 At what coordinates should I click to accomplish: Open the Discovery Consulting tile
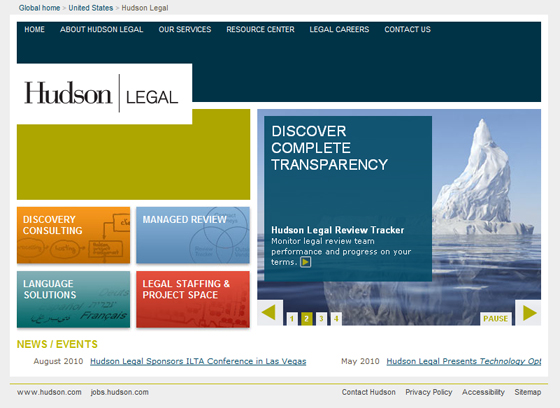74,235
